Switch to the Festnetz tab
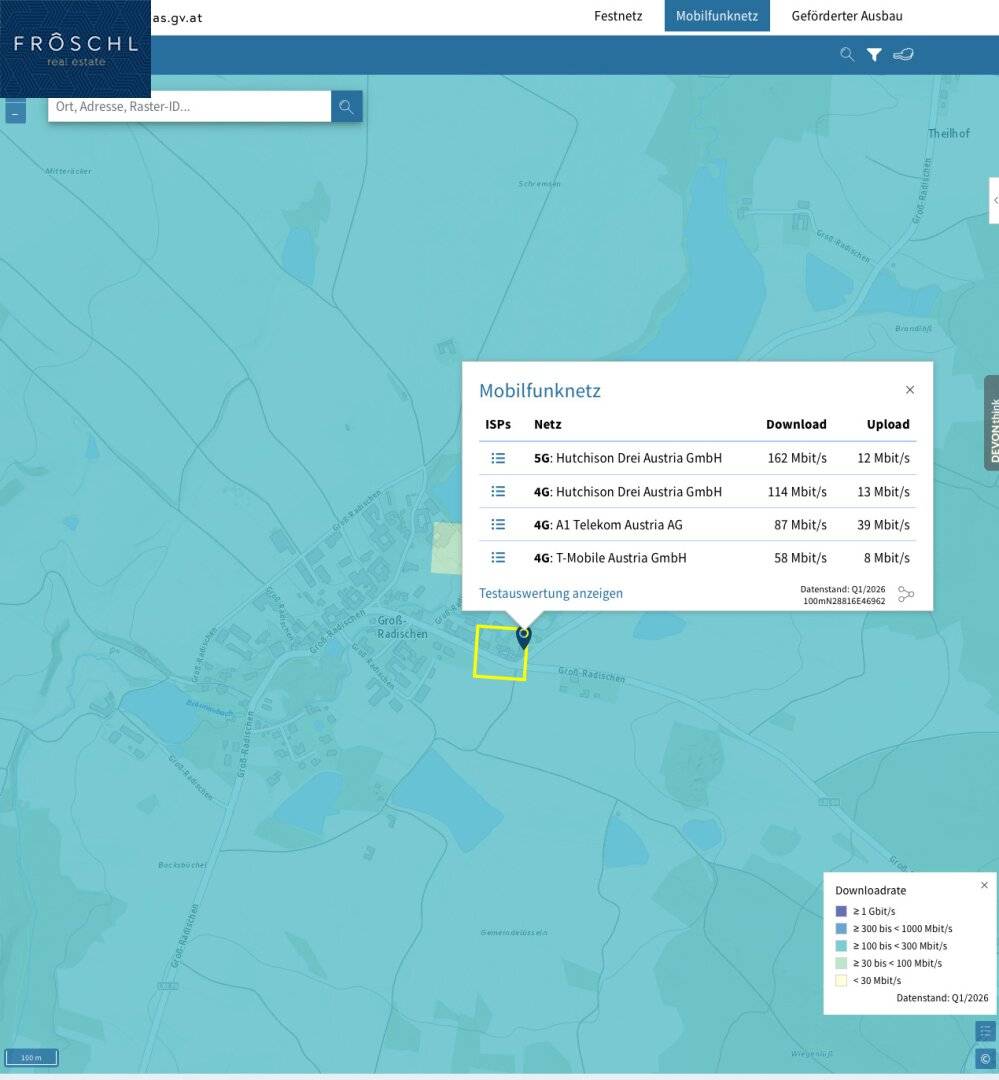This screenshot has height=1080, width=999. tap(617, 16)
